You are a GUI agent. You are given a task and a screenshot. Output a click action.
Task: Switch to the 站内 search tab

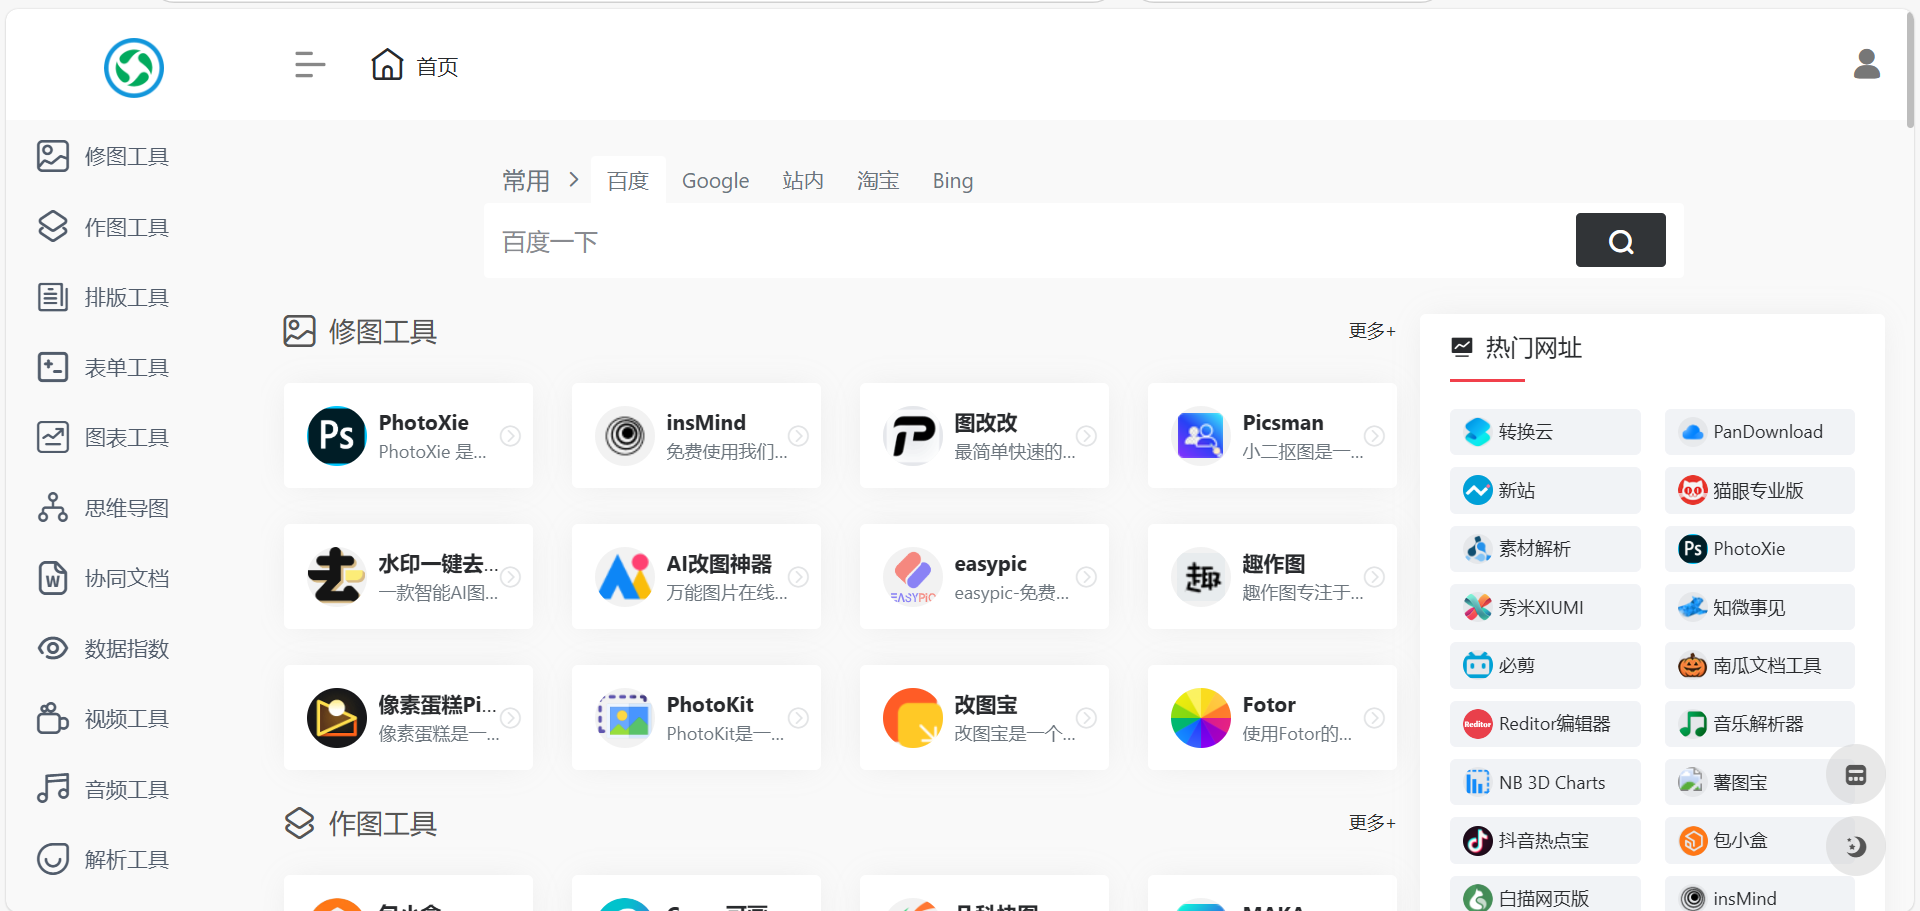803,181
